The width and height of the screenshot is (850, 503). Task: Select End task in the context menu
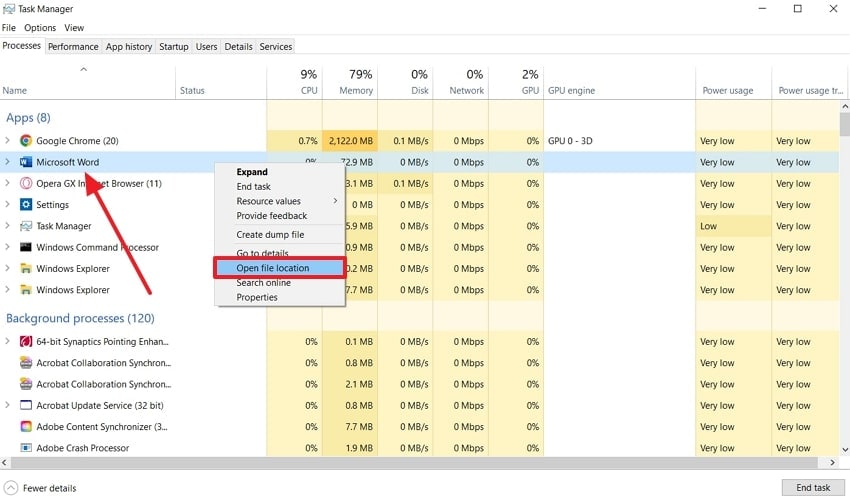pos(254,187)
